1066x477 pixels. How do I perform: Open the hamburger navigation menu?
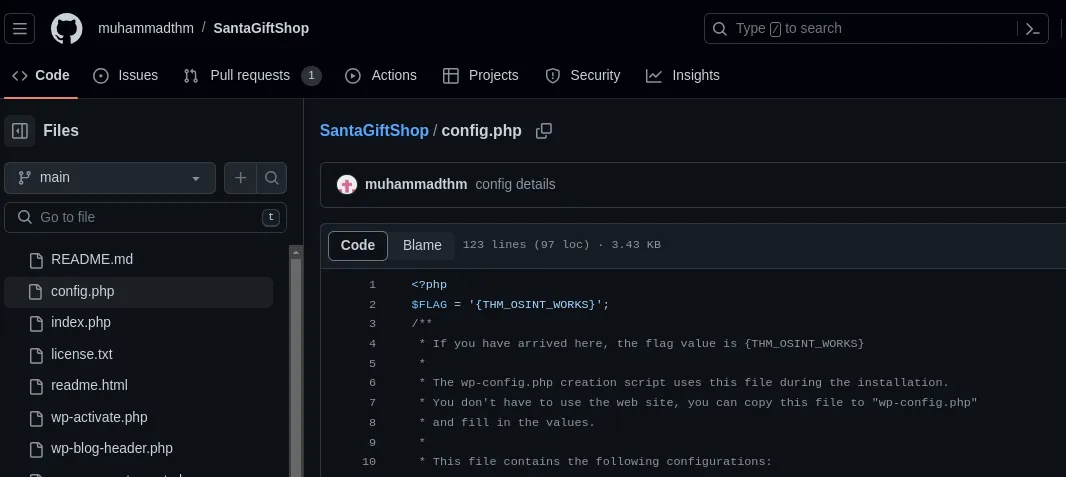tap(19, 29)
